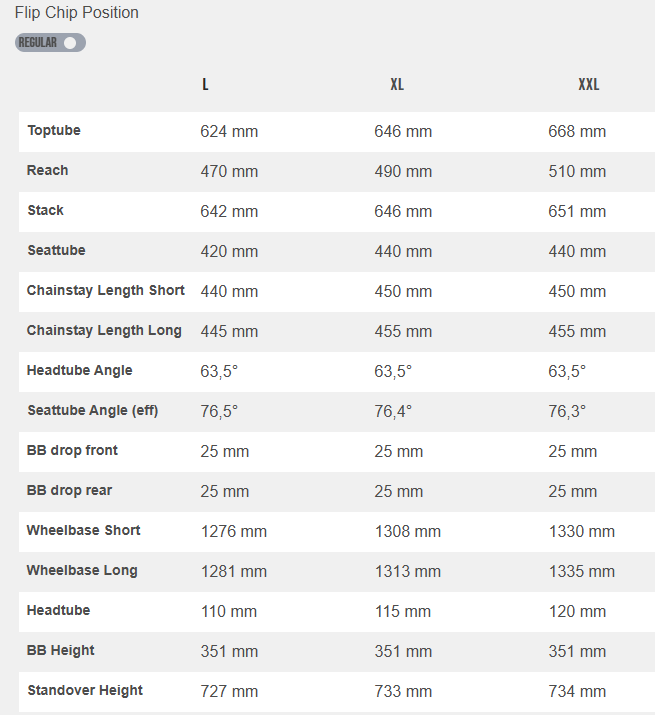655x715 pixels.
Task: Select the XL size column header
Action: coord(397,85)
